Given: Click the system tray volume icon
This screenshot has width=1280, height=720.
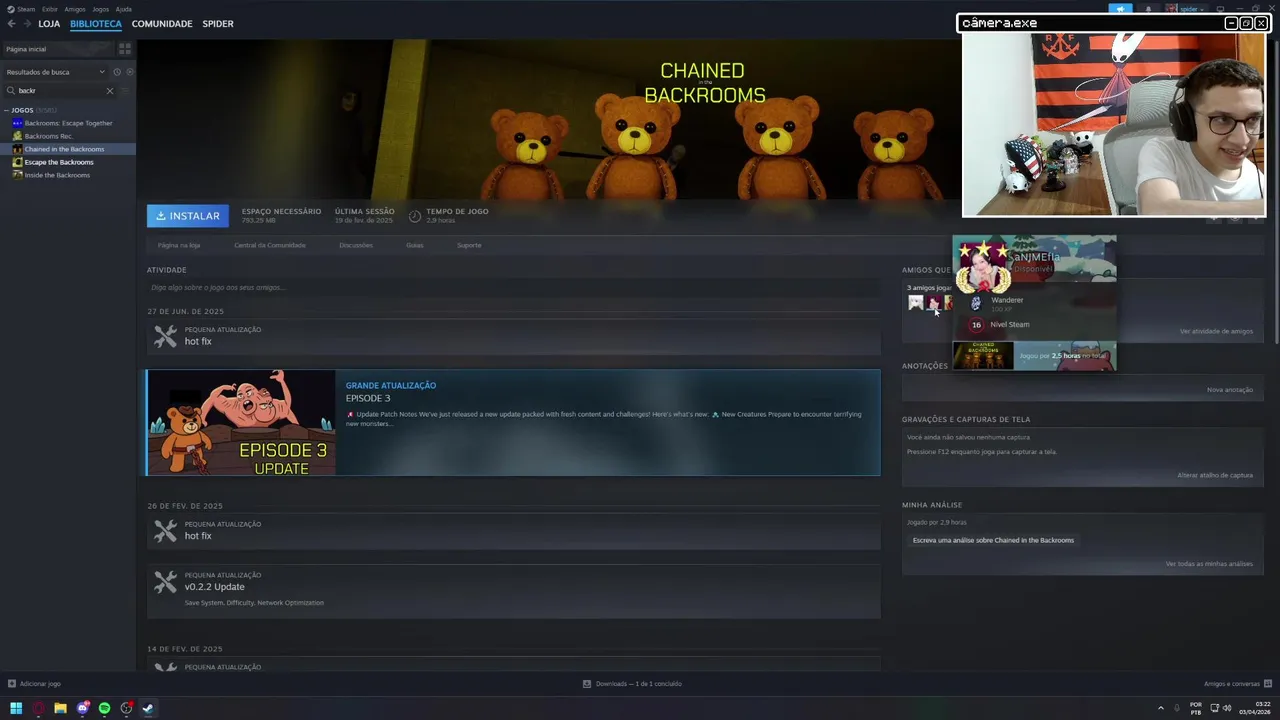Looking at the screenshot, I should 1227,708.
